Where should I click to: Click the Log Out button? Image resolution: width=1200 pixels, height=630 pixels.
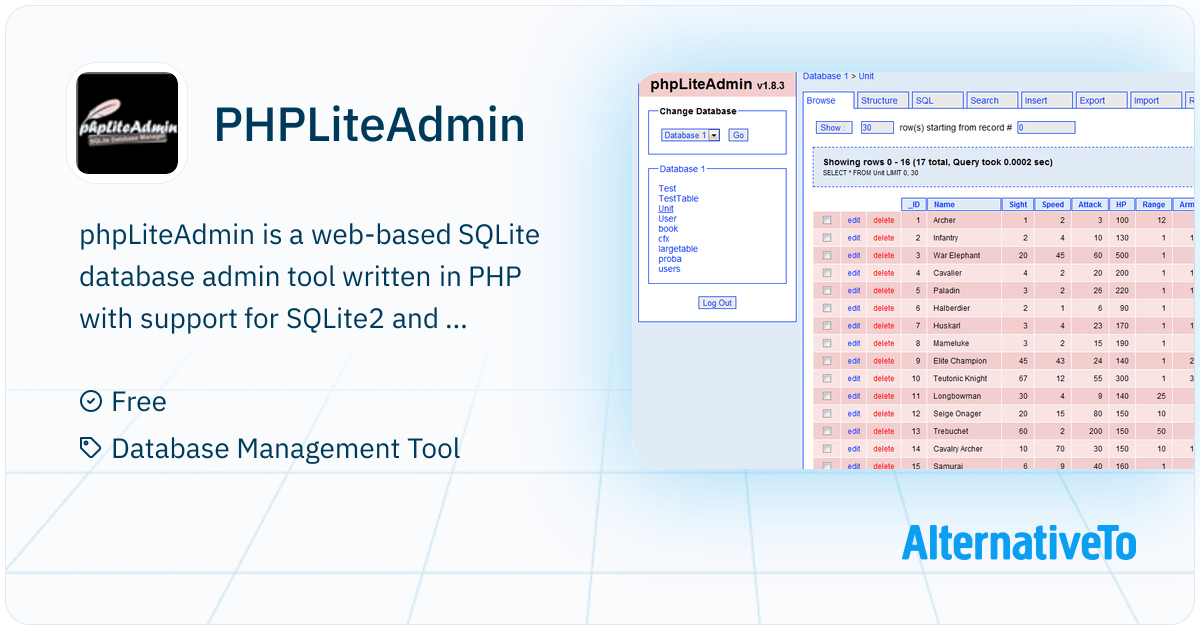coord(717,303)
